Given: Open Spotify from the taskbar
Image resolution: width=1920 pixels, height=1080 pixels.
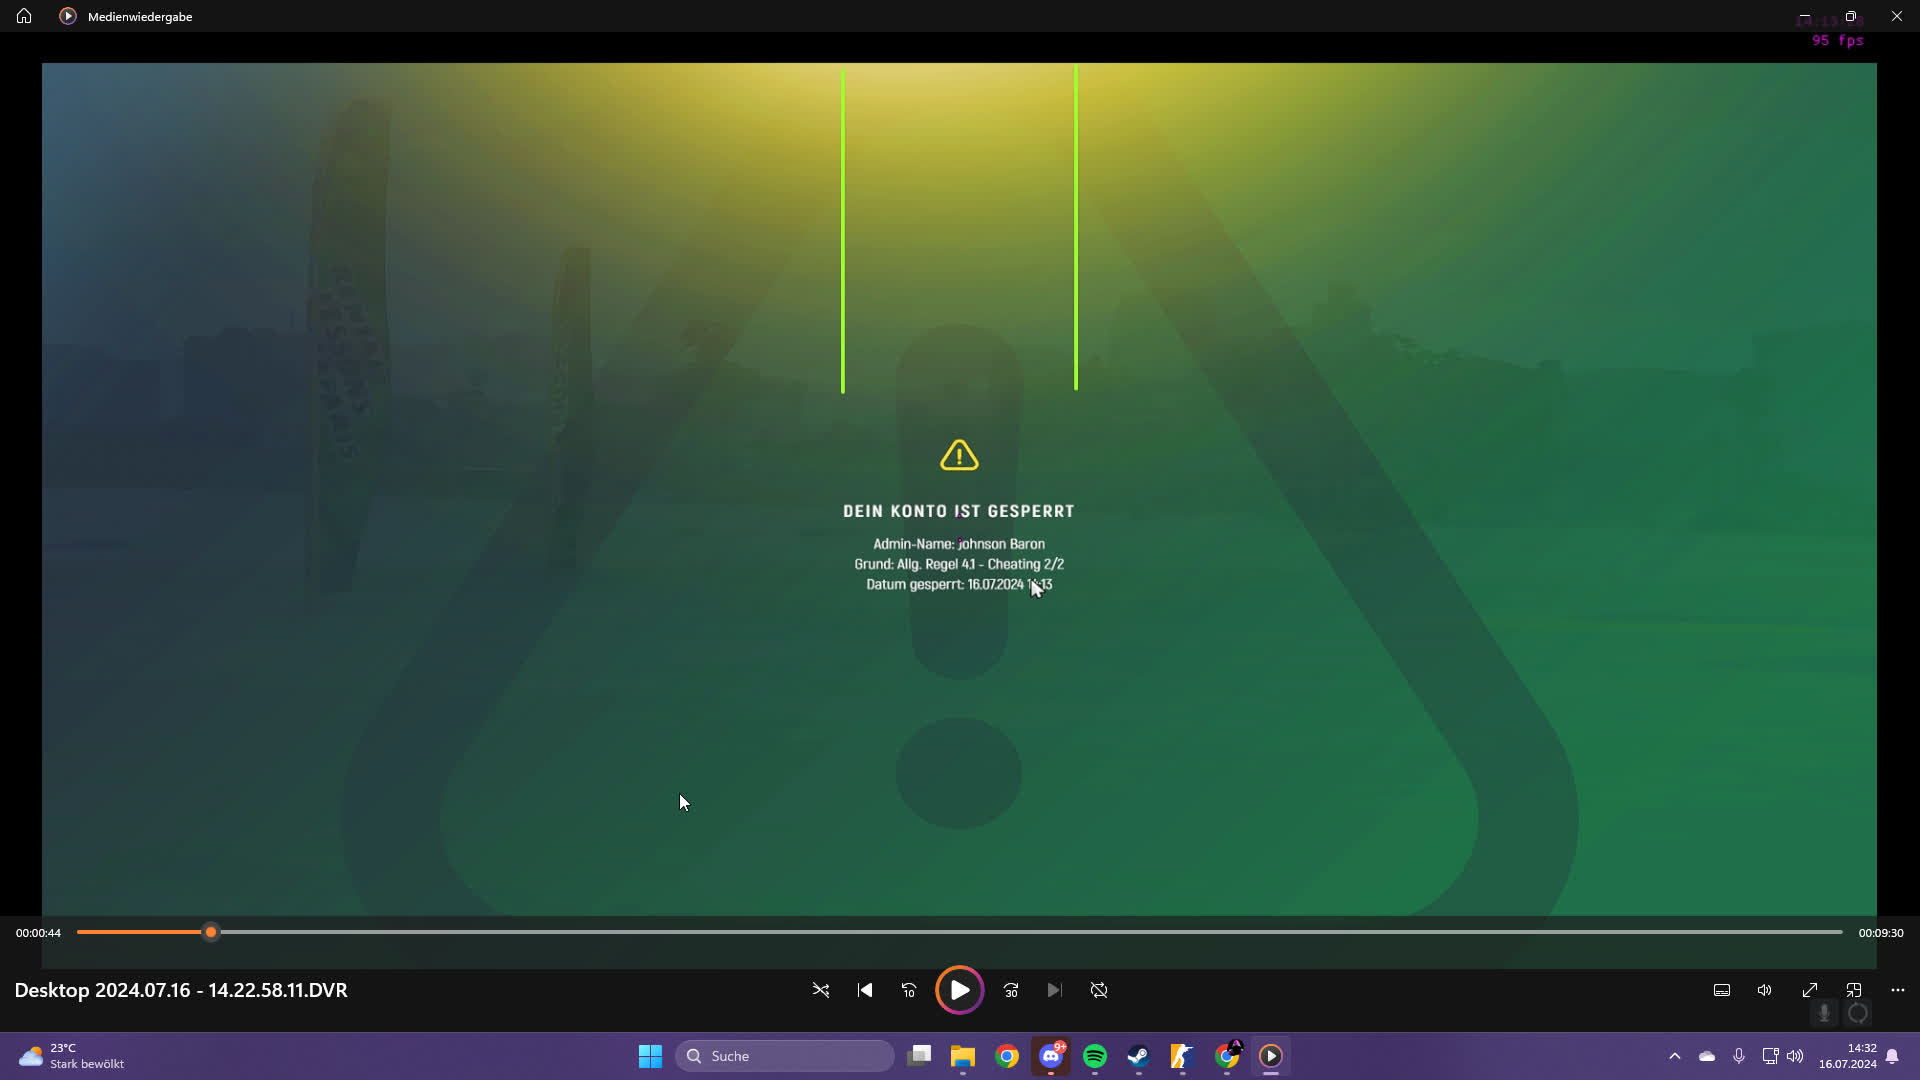Looking at the screenshot, I should (1096, 1055).
